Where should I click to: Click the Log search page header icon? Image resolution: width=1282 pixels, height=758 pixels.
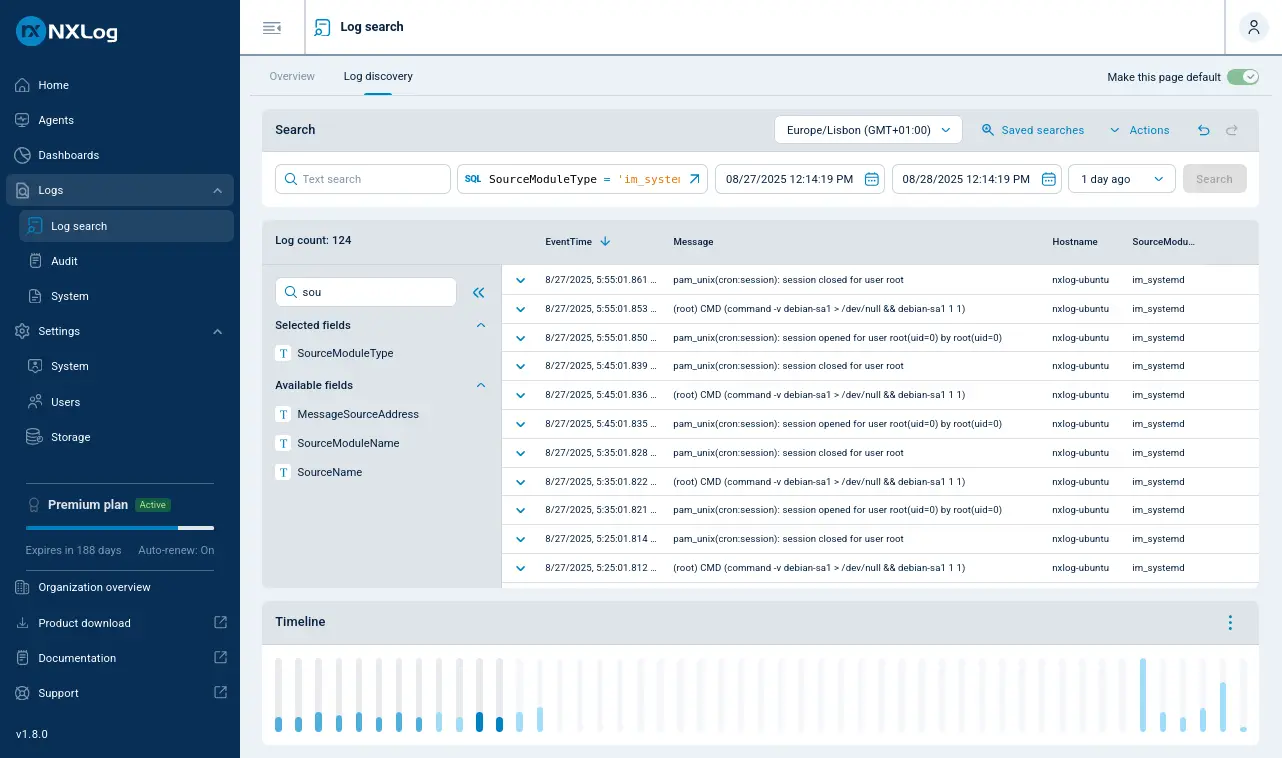point(322,27)
